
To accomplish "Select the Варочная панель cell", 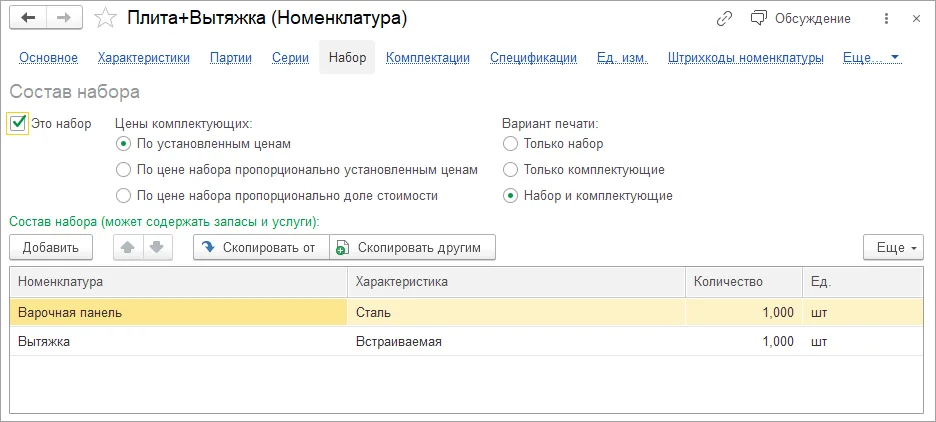I will click(179, 312).
